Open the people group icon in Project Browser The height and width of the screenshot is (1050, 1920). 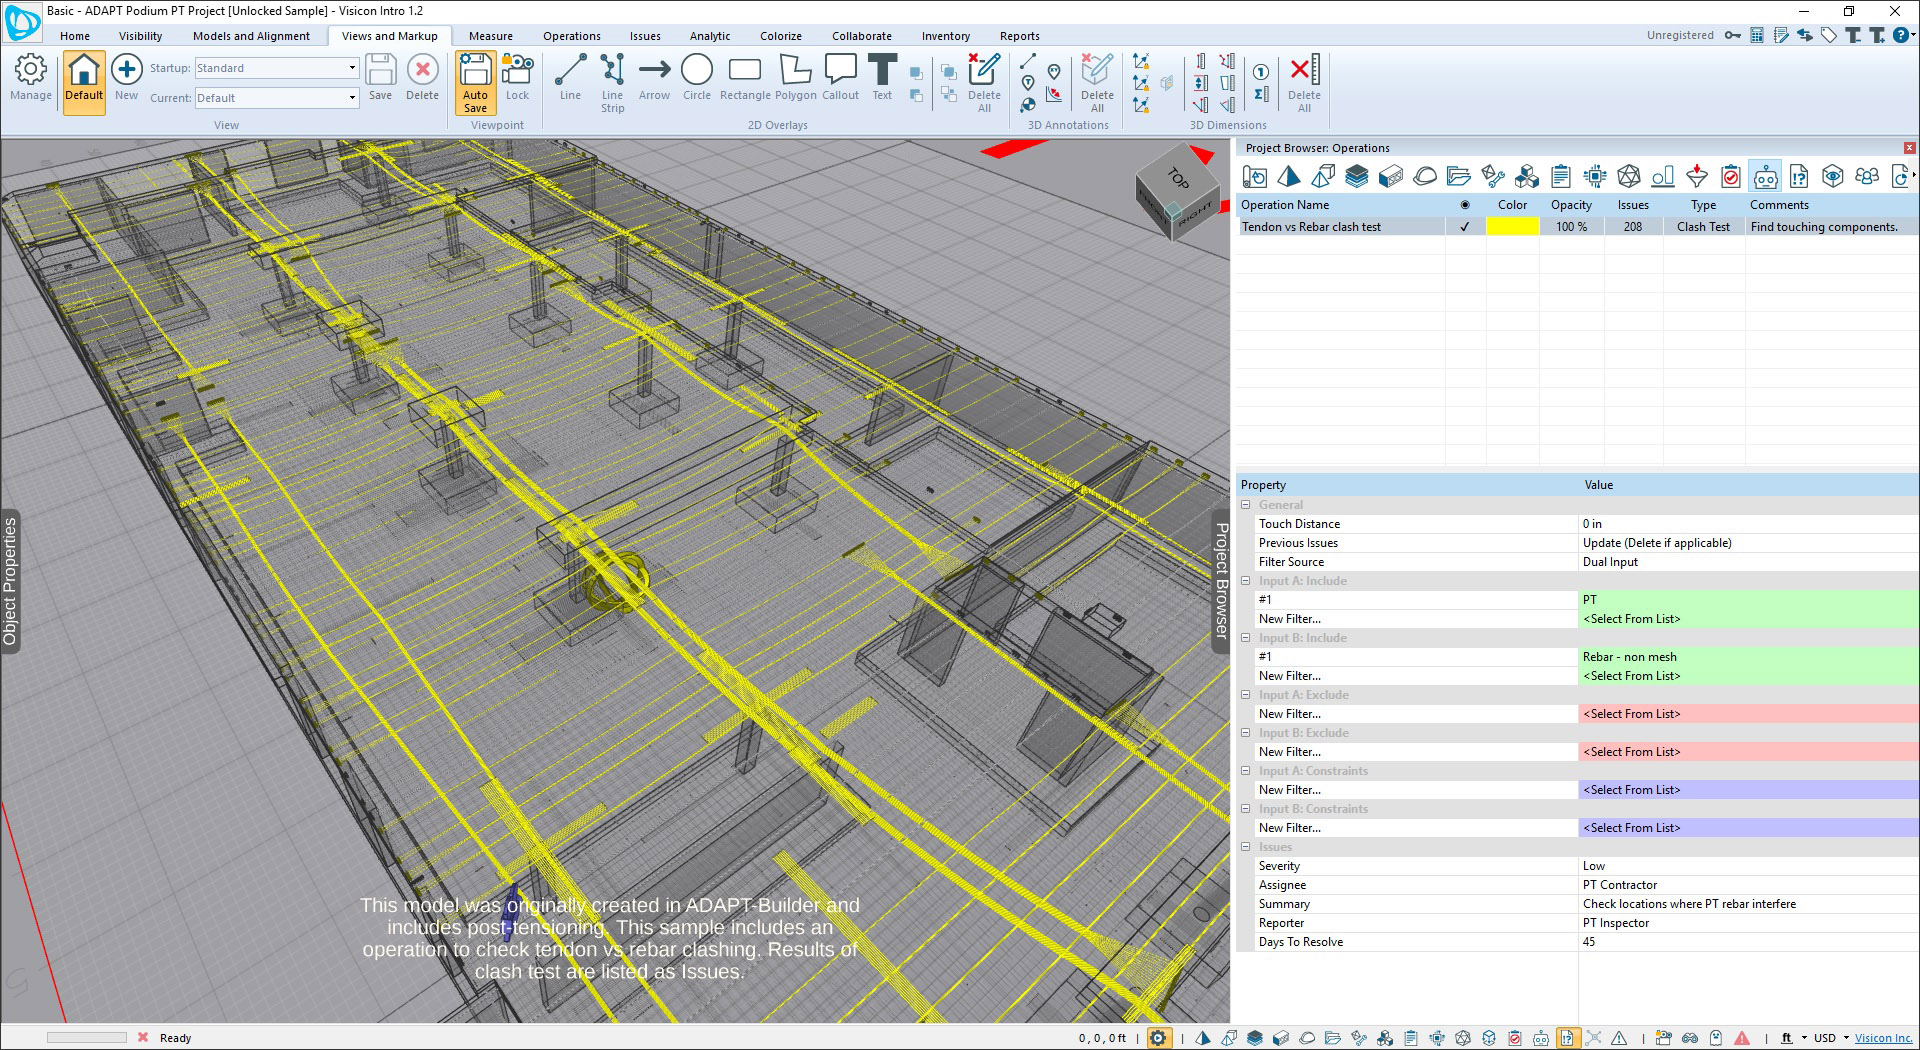(1867, 177)
